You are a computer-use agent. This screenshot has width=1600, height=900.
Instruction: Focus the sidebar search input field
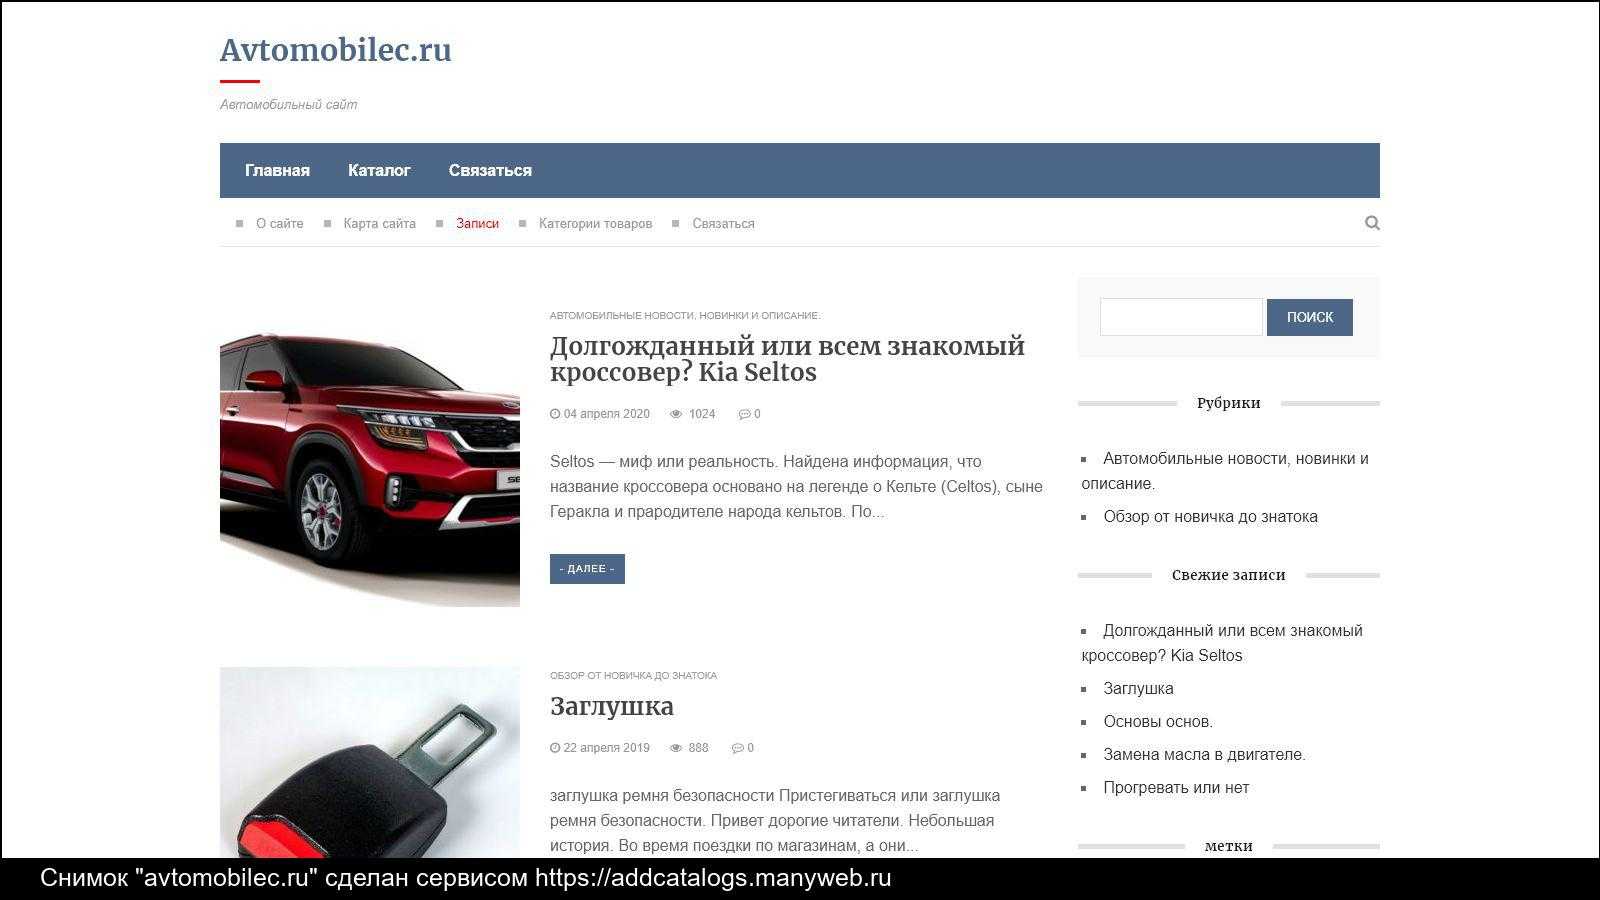[x=1181, y=317]
